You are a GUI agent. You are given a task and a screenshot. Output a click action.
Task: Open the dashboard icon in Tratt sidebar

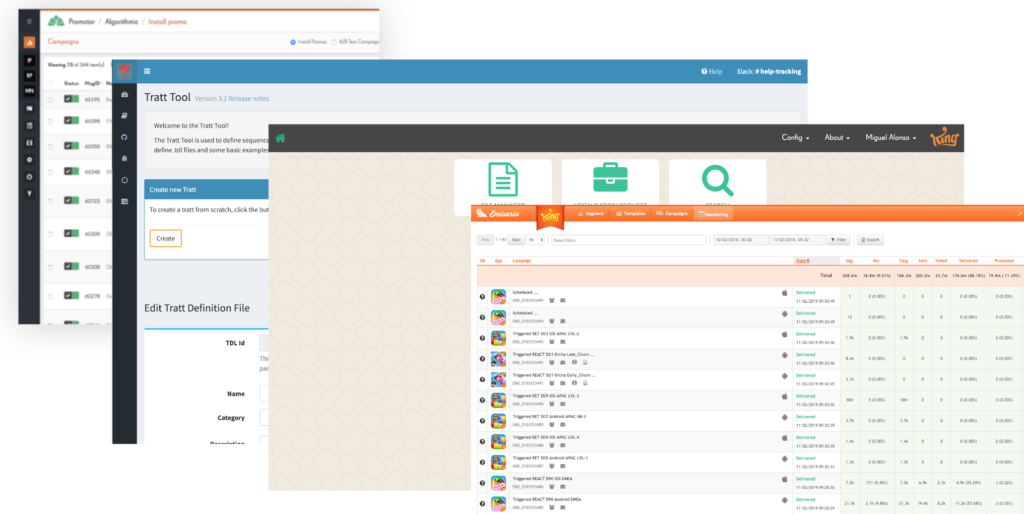coord(125,95)
